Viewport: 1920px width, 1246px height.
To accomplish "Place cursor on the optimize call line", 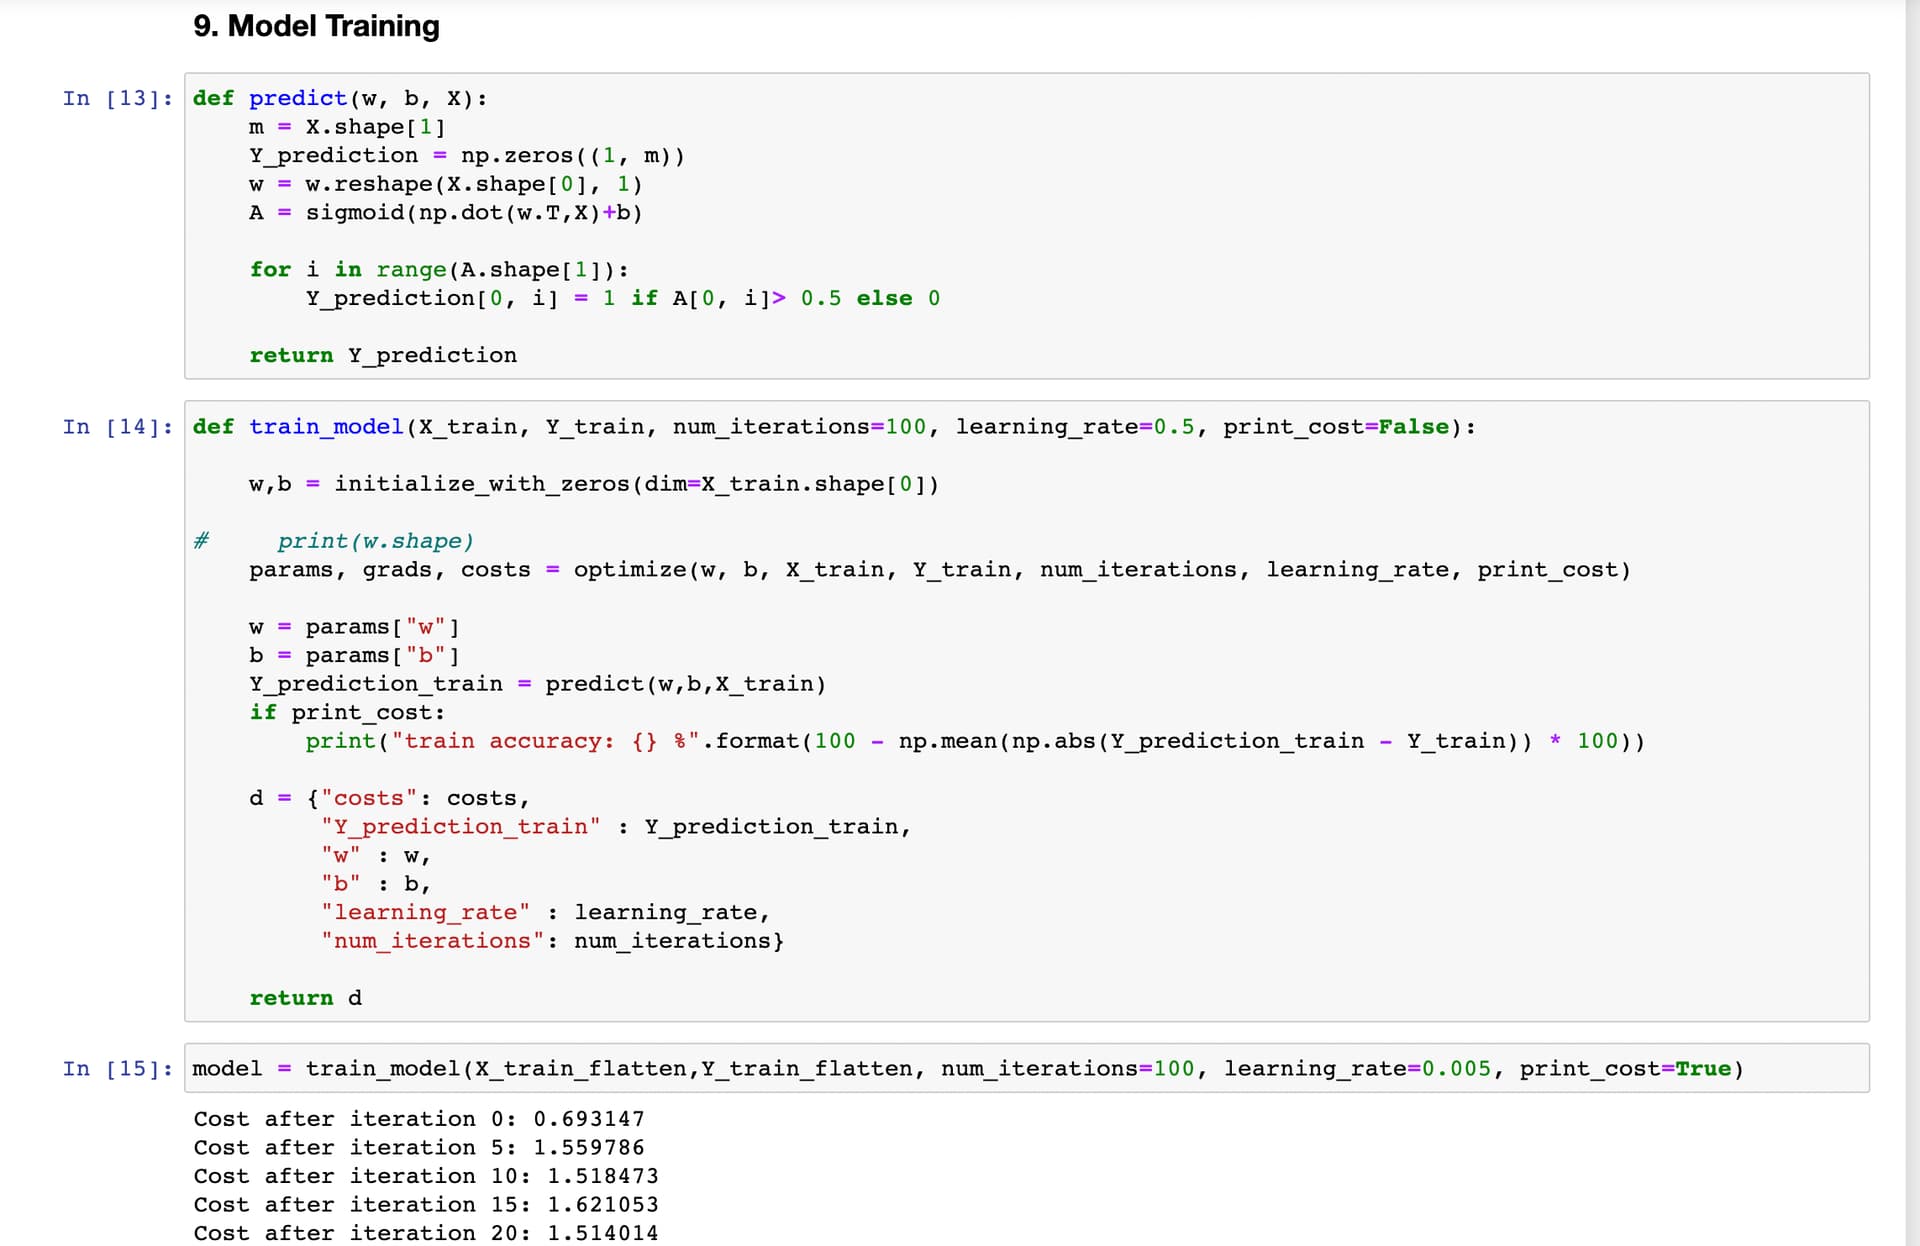I will (x=939, y=570).
